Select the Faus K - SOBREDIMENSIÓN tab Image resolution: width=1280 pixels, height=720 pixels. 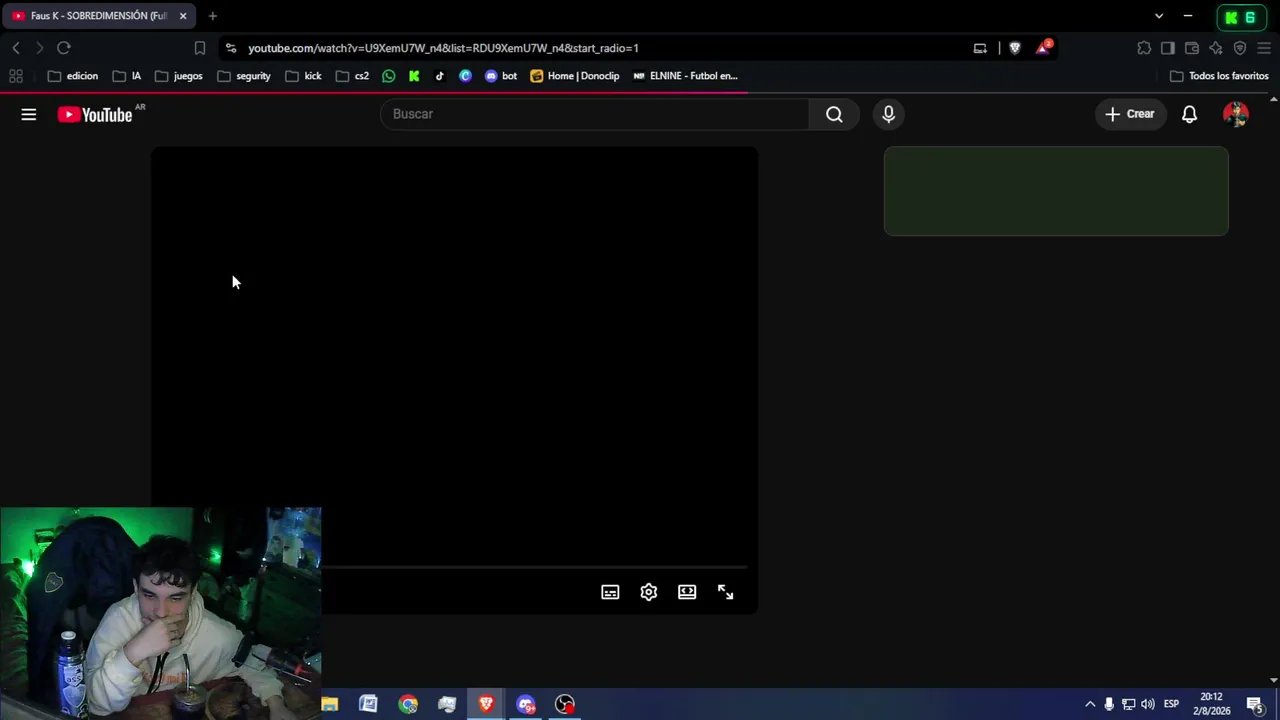coord(98,16)
